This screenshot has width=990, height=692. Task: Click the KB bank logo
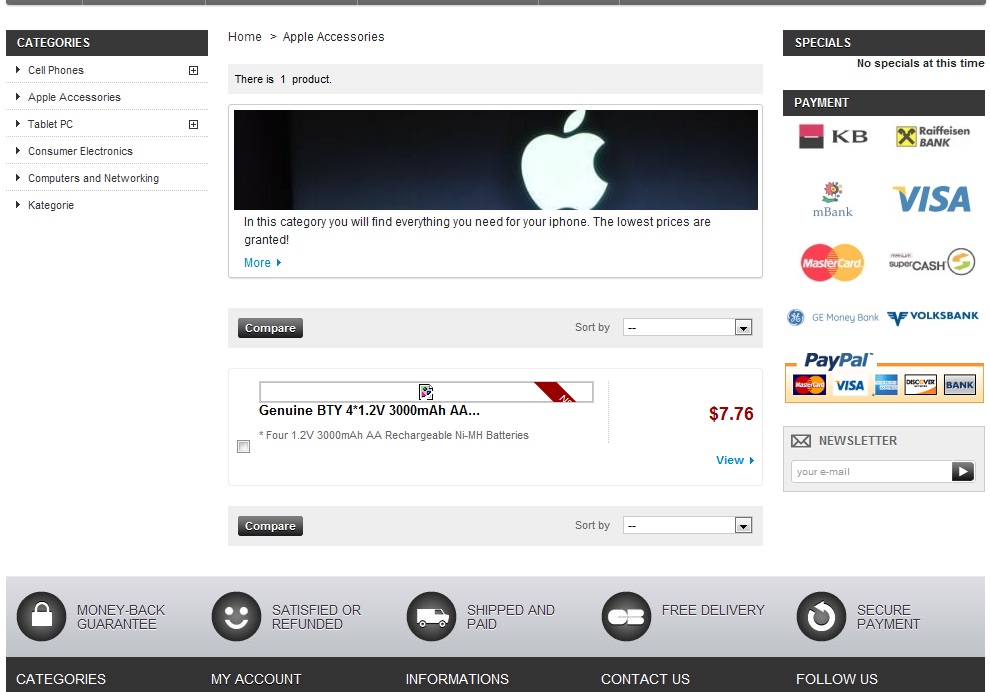833,136
